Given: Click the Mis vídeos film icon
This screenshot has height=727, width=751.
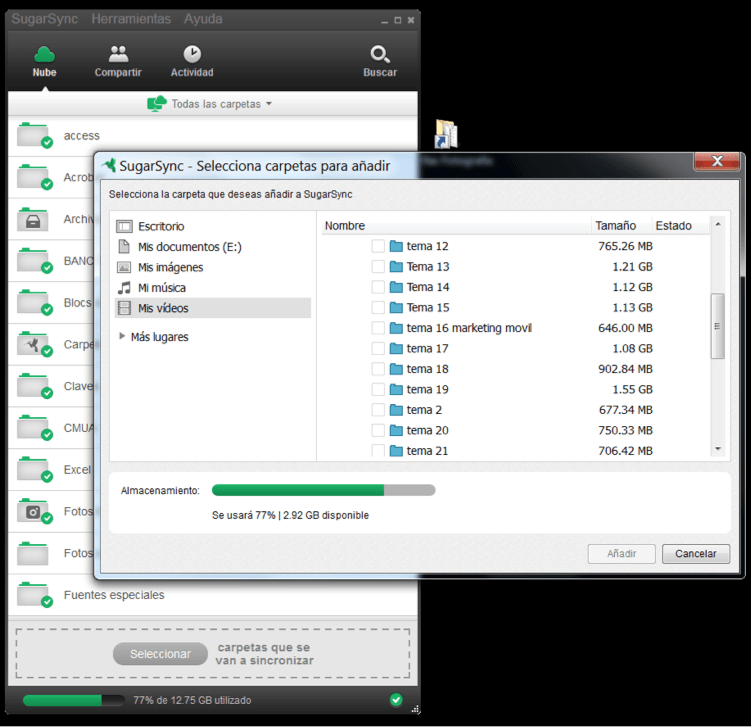Looking at the screenshot, I should point(124,308).
